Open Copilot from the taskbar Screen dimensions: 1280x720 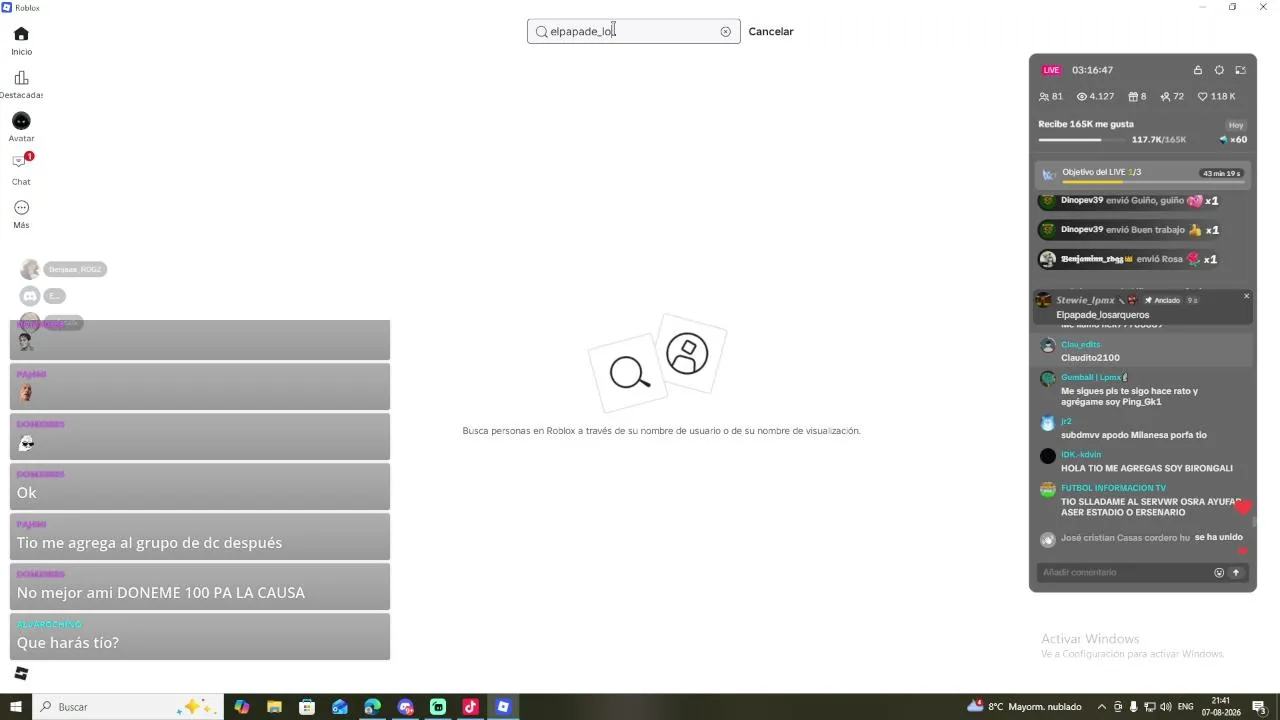click(x=242, y=707)
